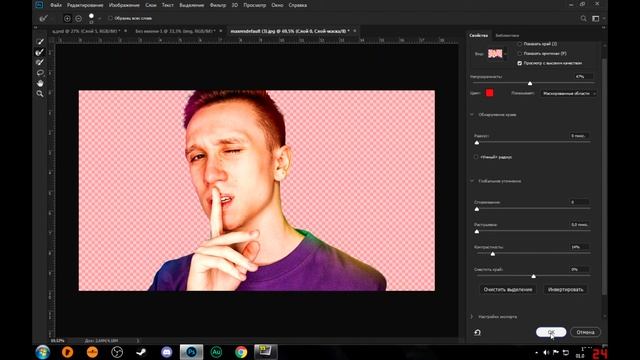Open Windows Start button
The image size is (640, 360).
pos(42,352)
